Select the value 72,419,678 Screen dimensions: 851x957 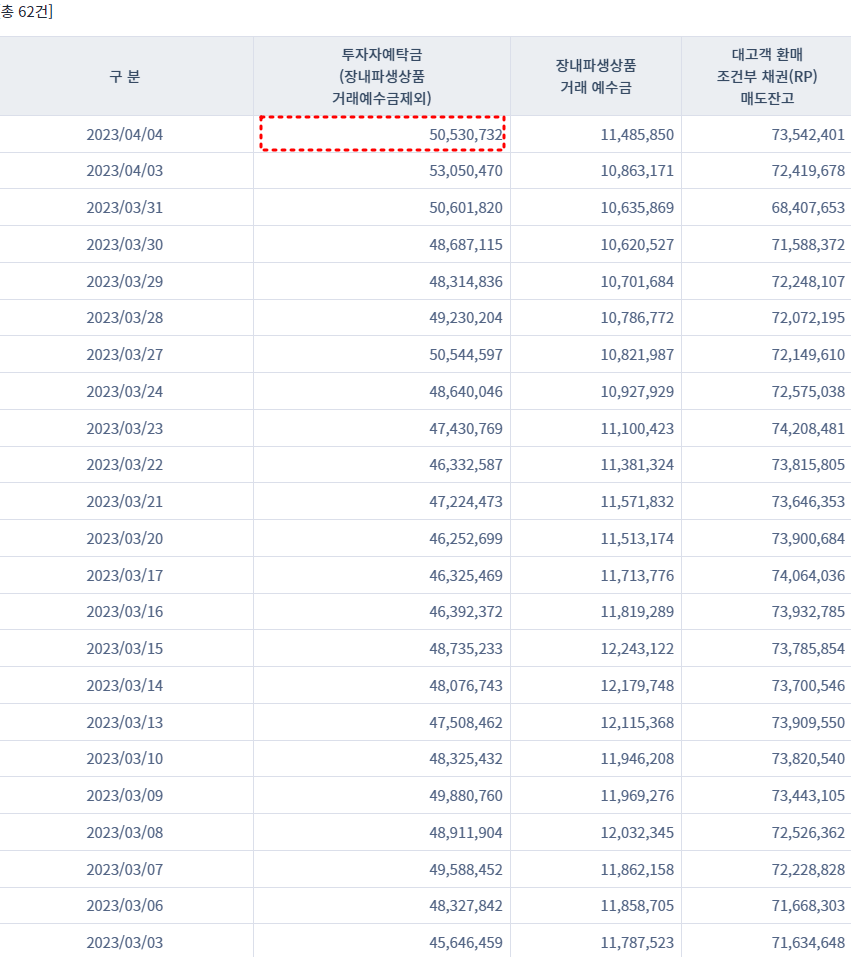[808, 170]
